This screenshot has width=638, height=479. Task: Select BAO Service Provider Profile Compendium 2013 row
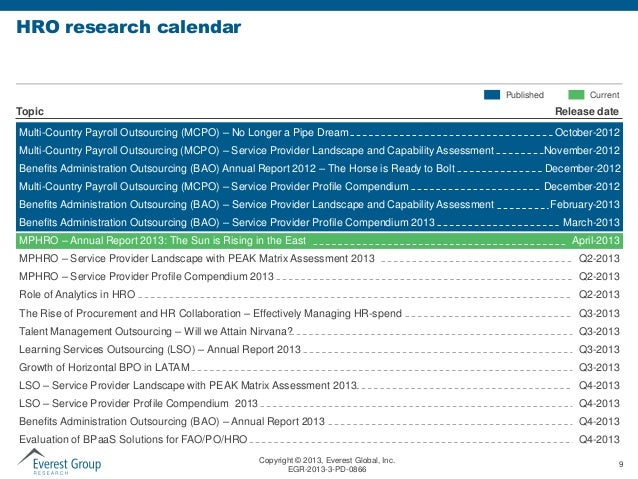(x=319, y=222)
